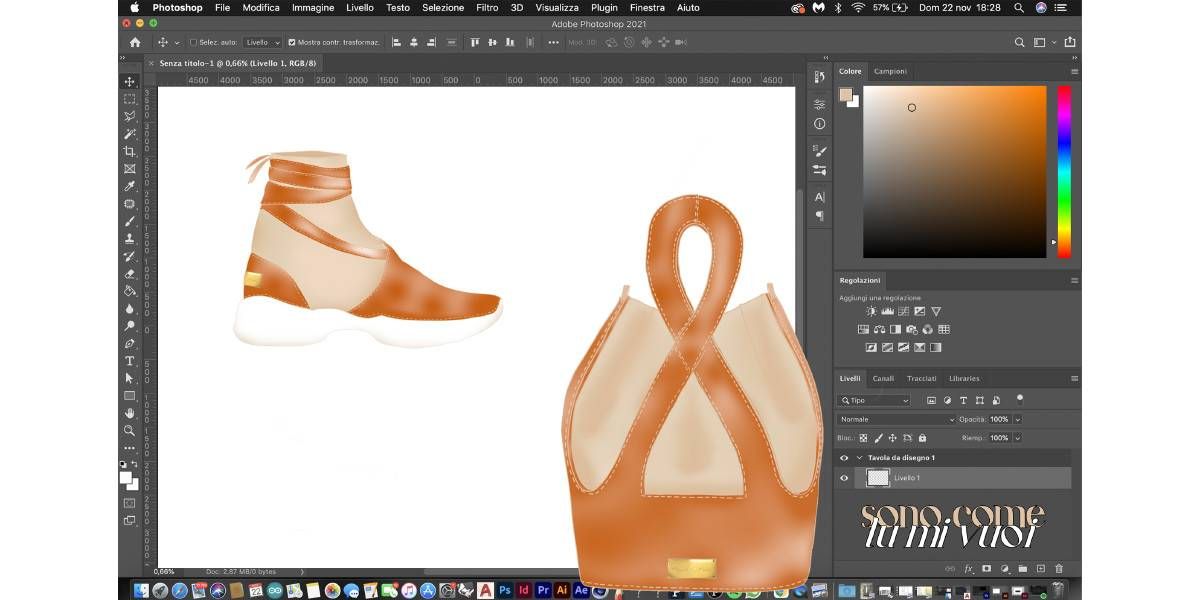
Task: Select the Zoom tool
Action: (129, 430)
